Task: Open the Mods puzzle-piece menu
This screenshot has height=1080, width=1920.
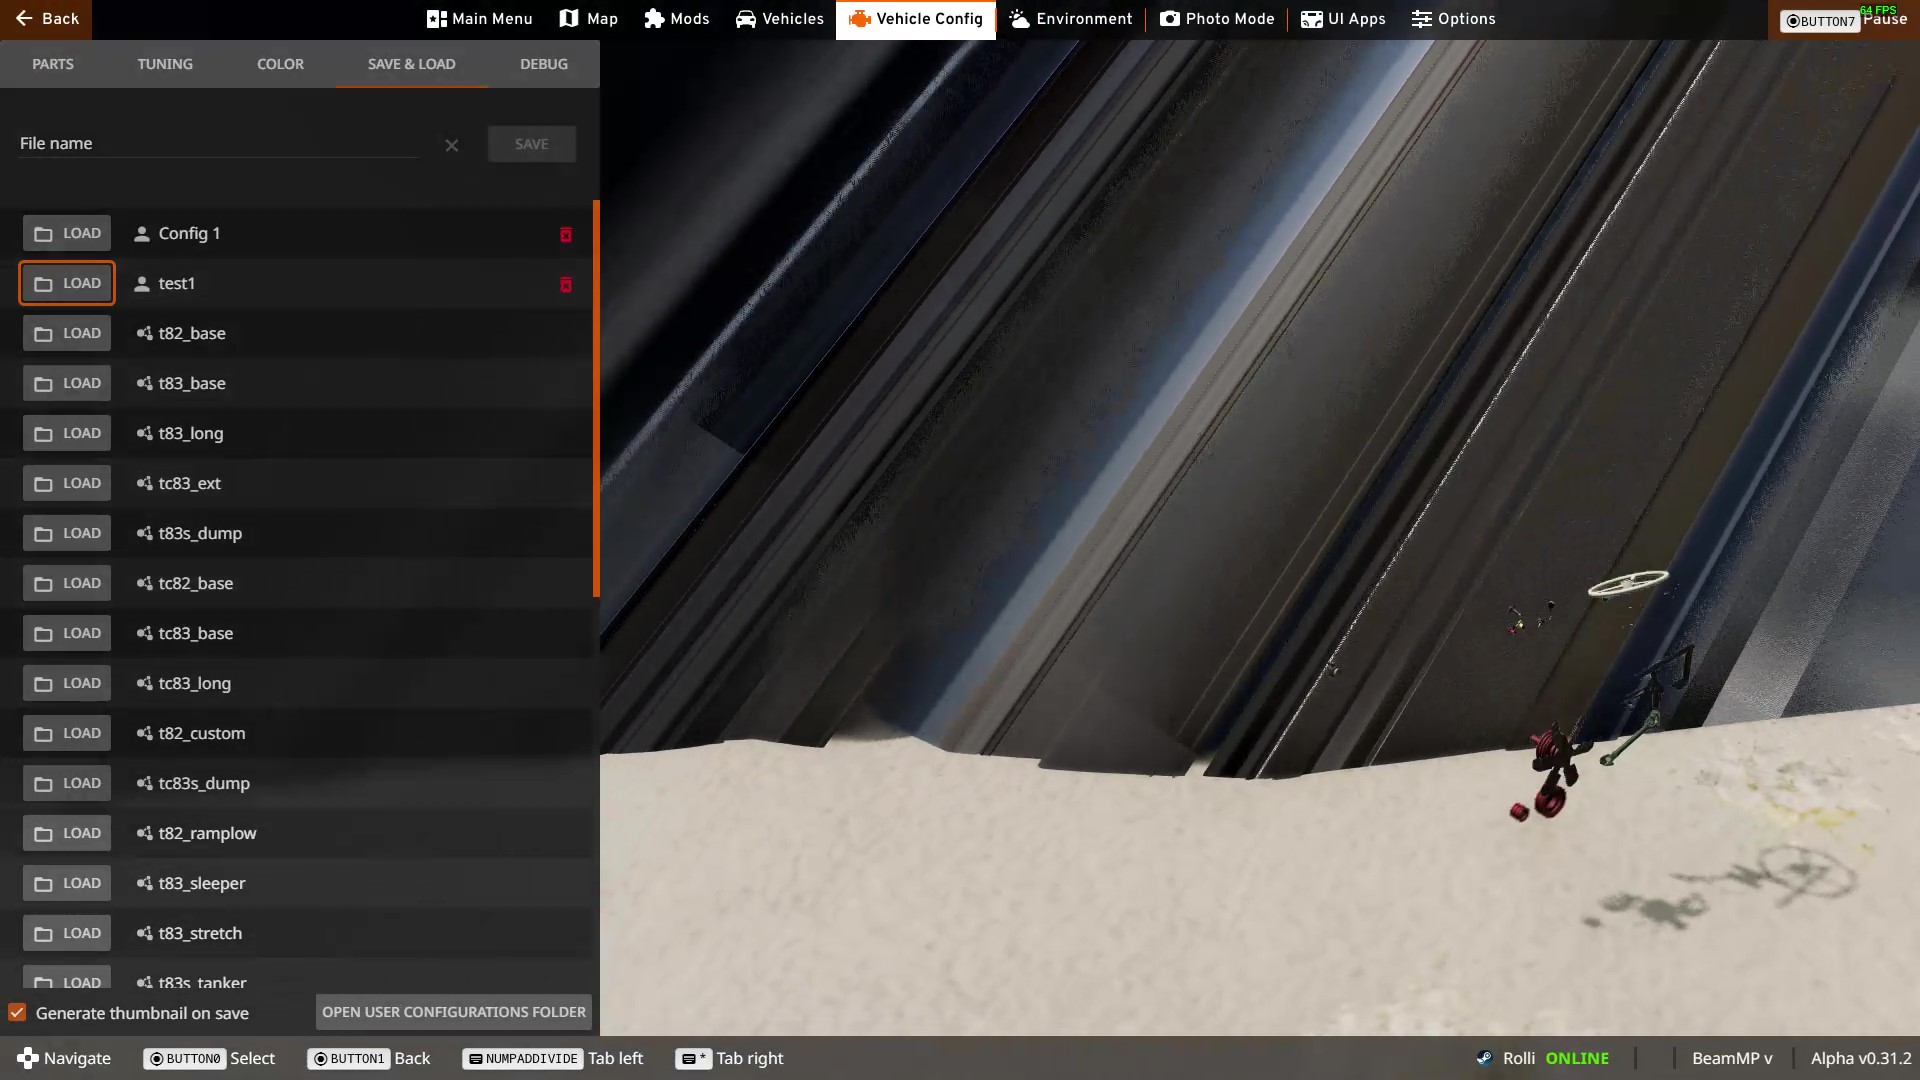Action: (677, 19)
